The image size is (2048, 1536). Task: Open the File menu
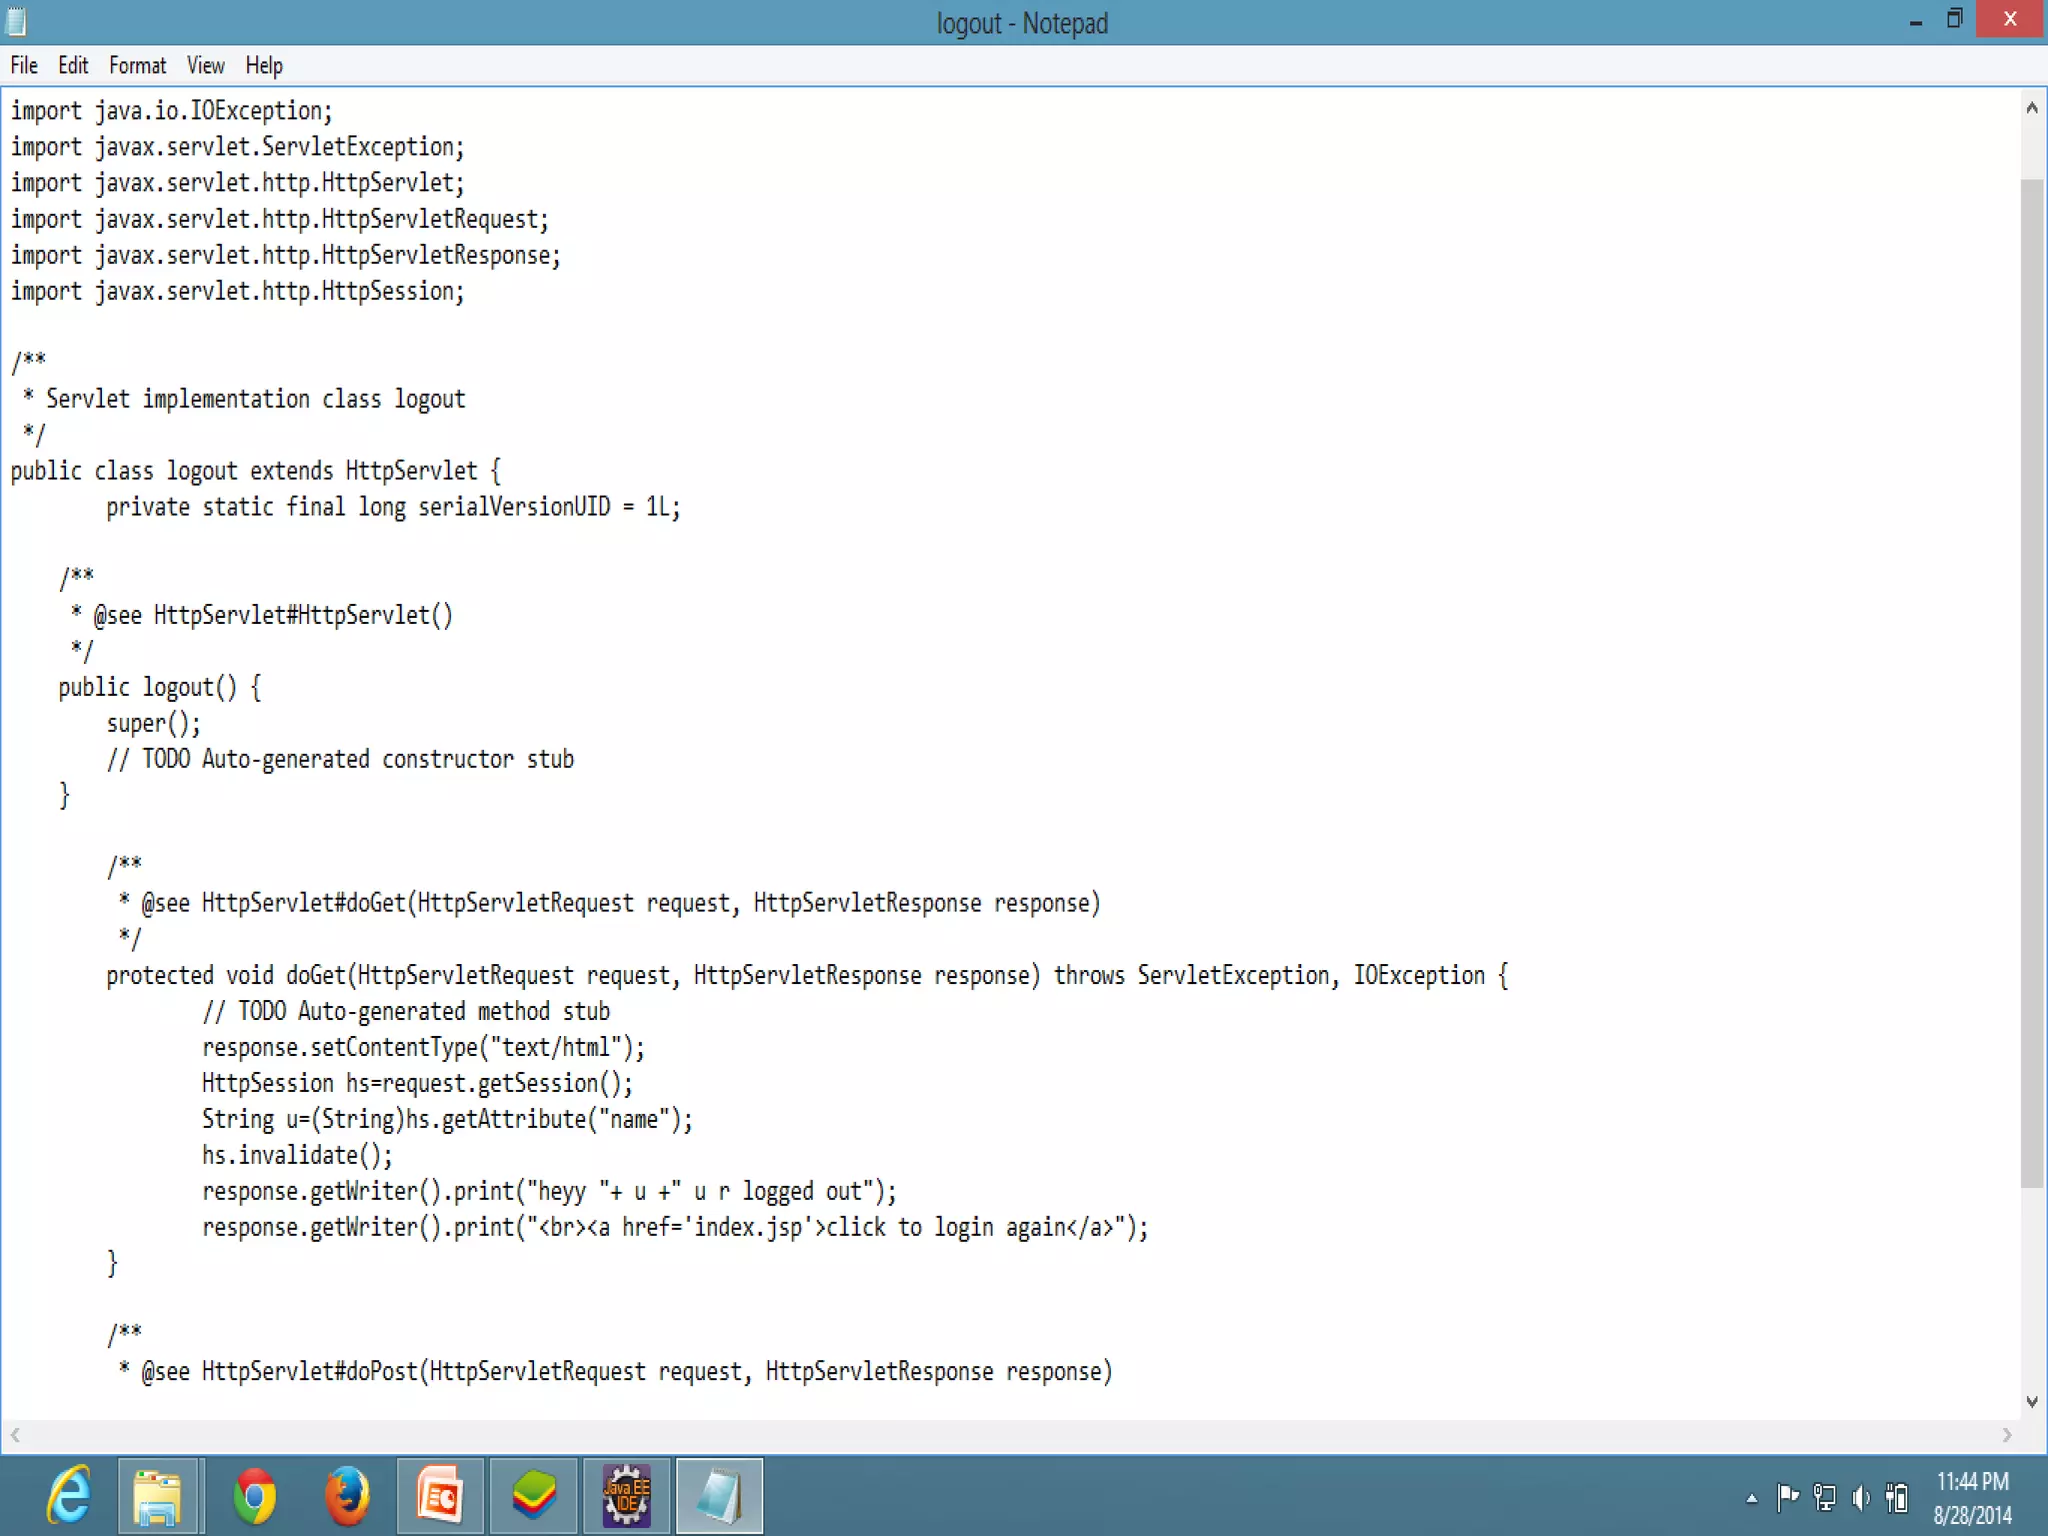coord(24,66)
